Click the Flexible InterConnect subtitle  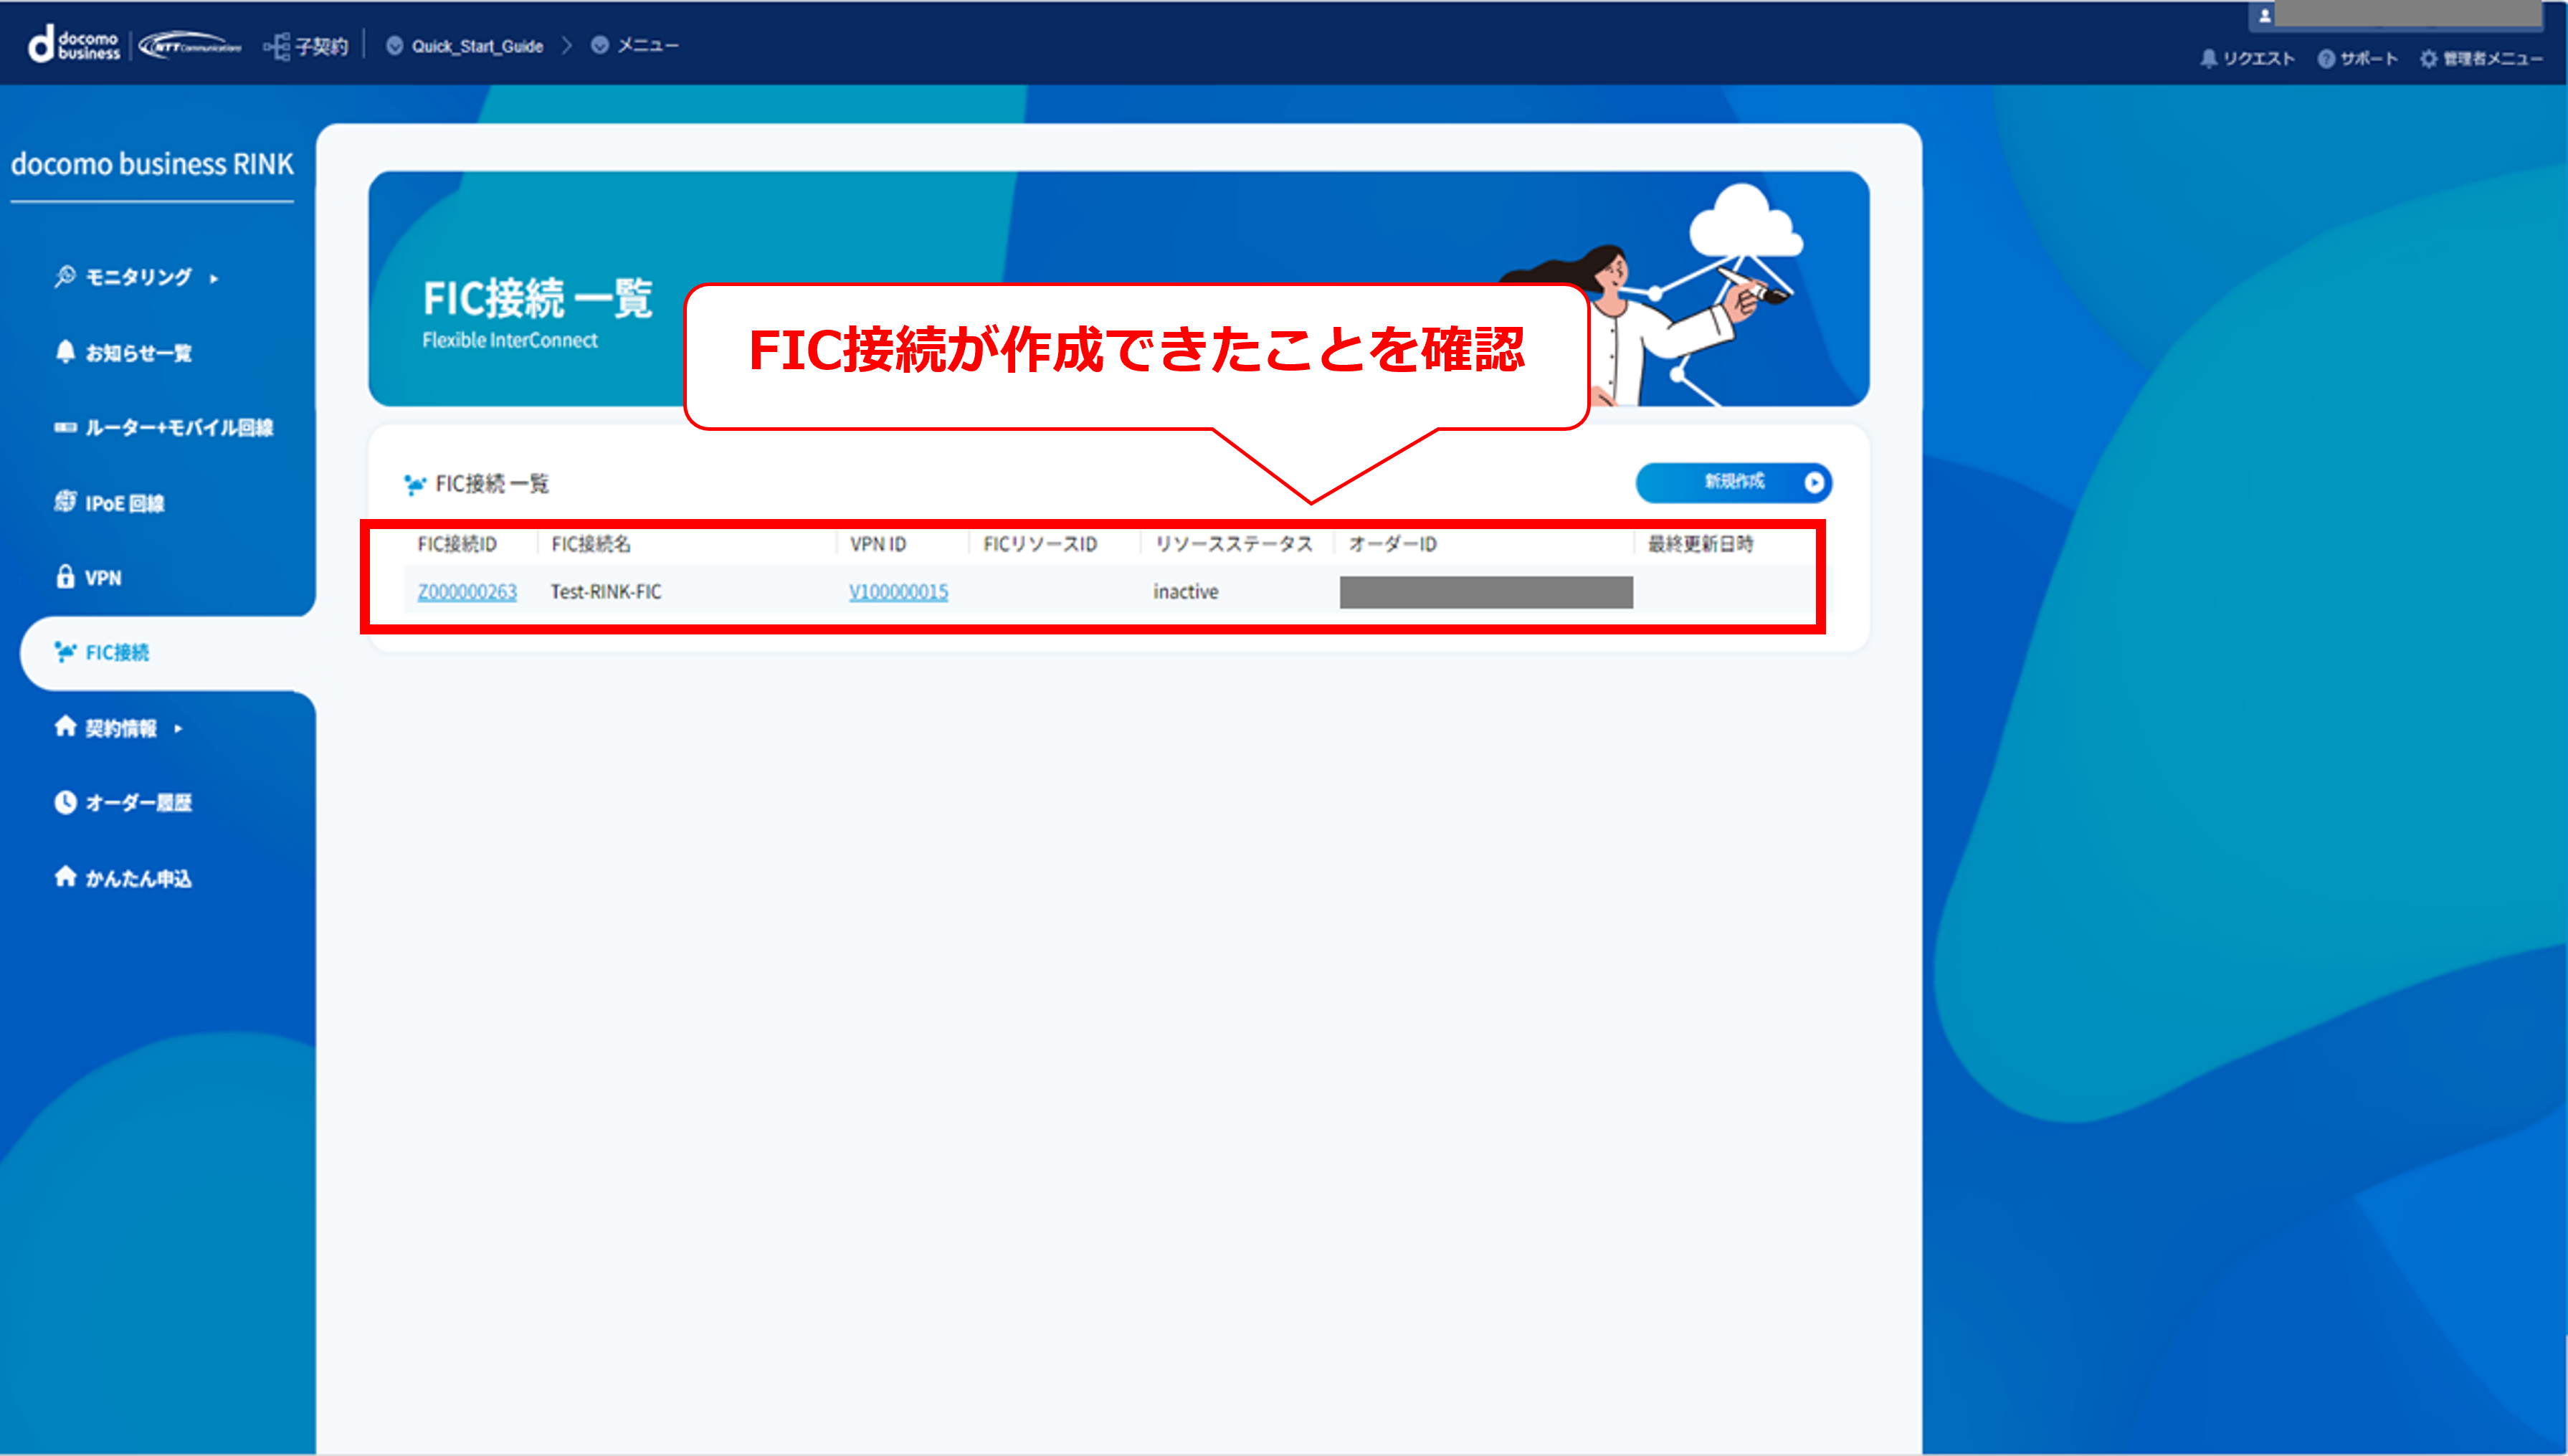pos(510,340)
